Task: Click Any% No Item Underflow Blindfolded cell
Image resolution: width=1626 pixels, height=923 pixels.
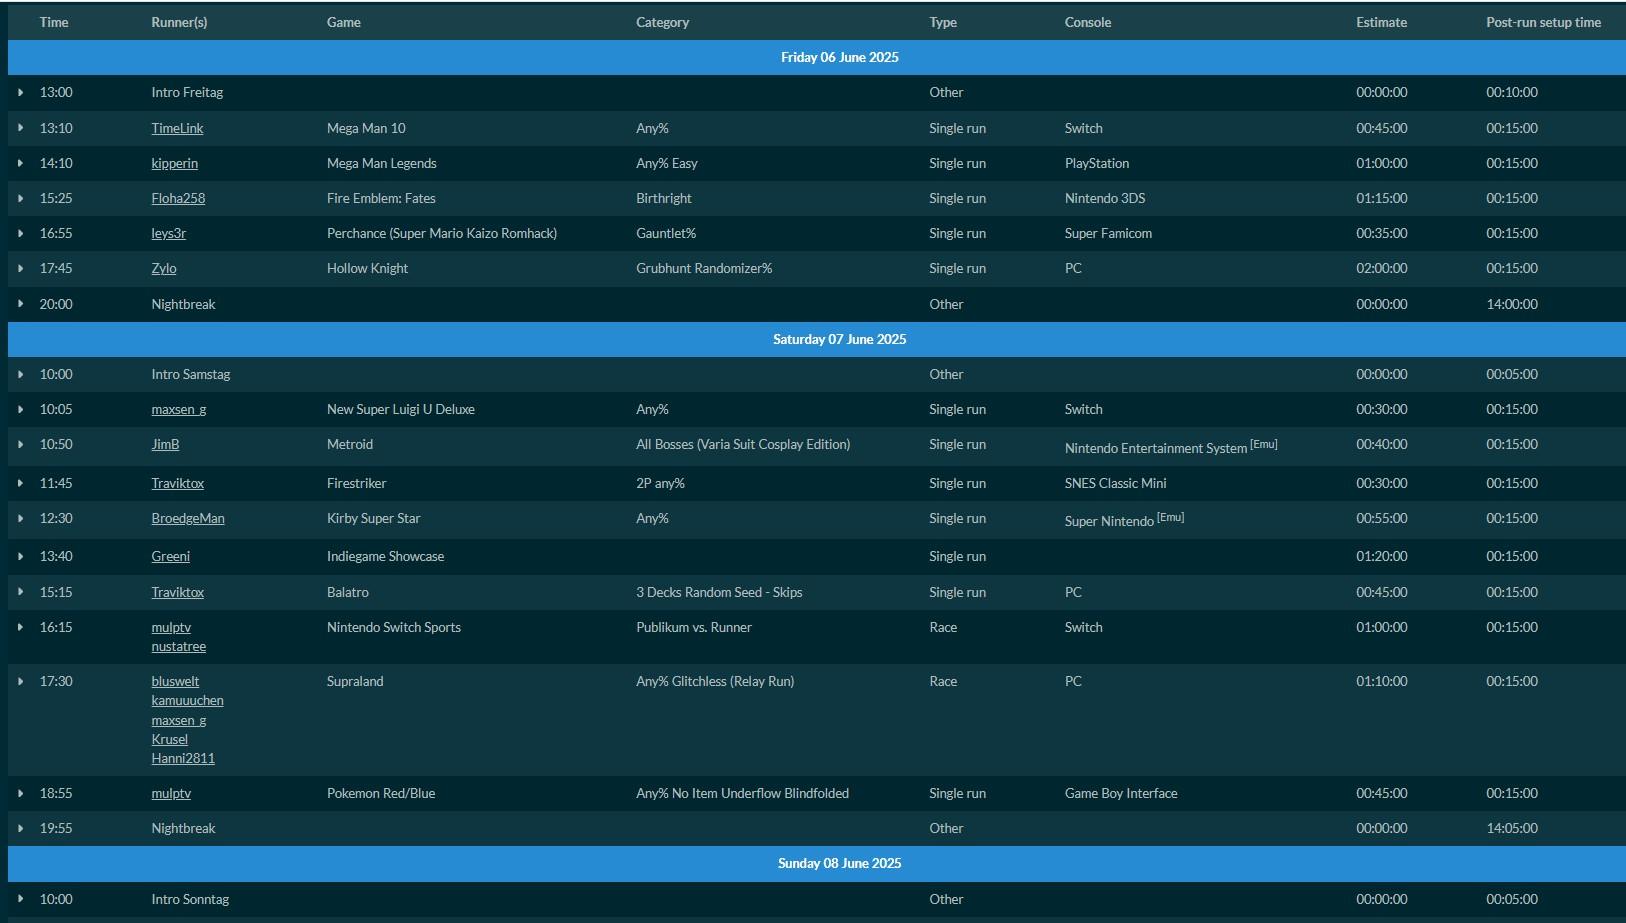Action: (x=742, y=793)
